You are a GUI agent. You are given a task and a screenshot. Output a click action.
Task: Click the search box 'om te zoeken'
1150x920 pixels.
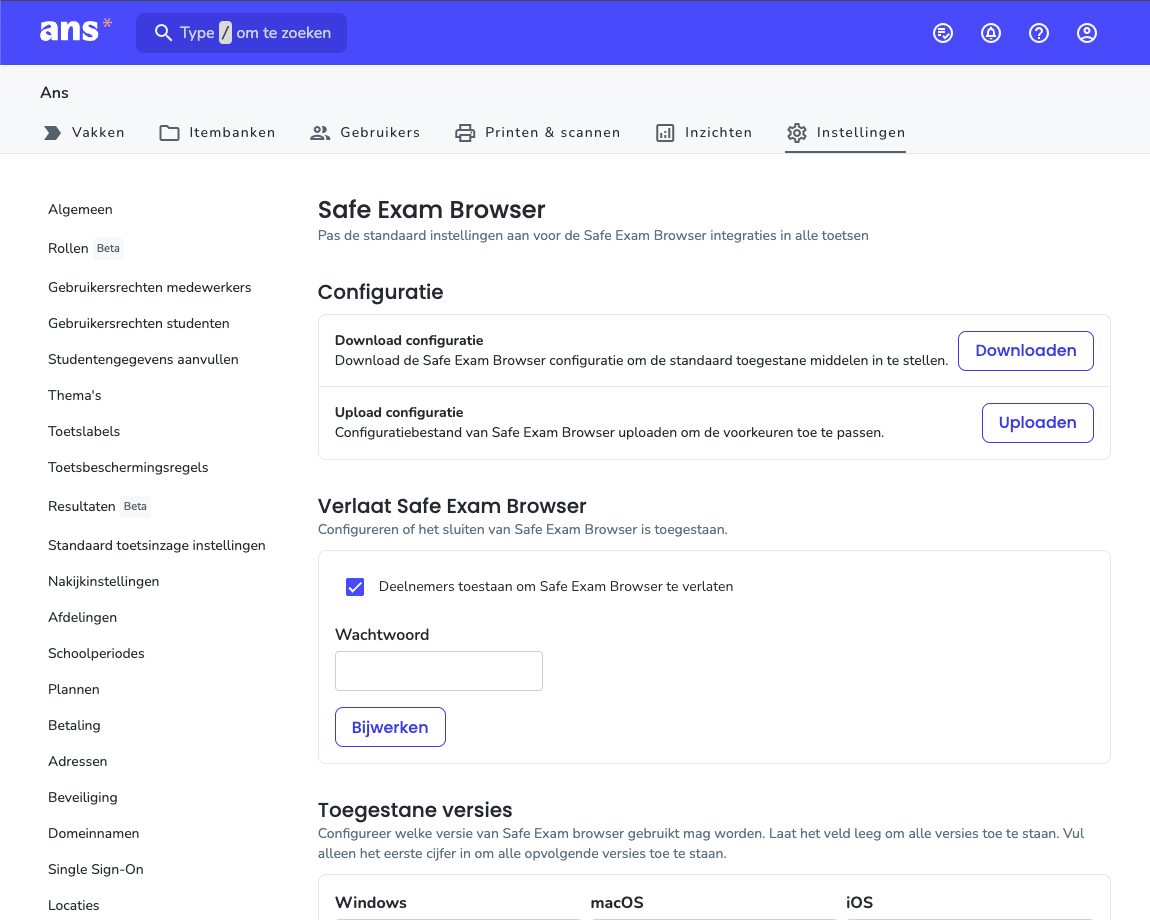tap(241, 33)
